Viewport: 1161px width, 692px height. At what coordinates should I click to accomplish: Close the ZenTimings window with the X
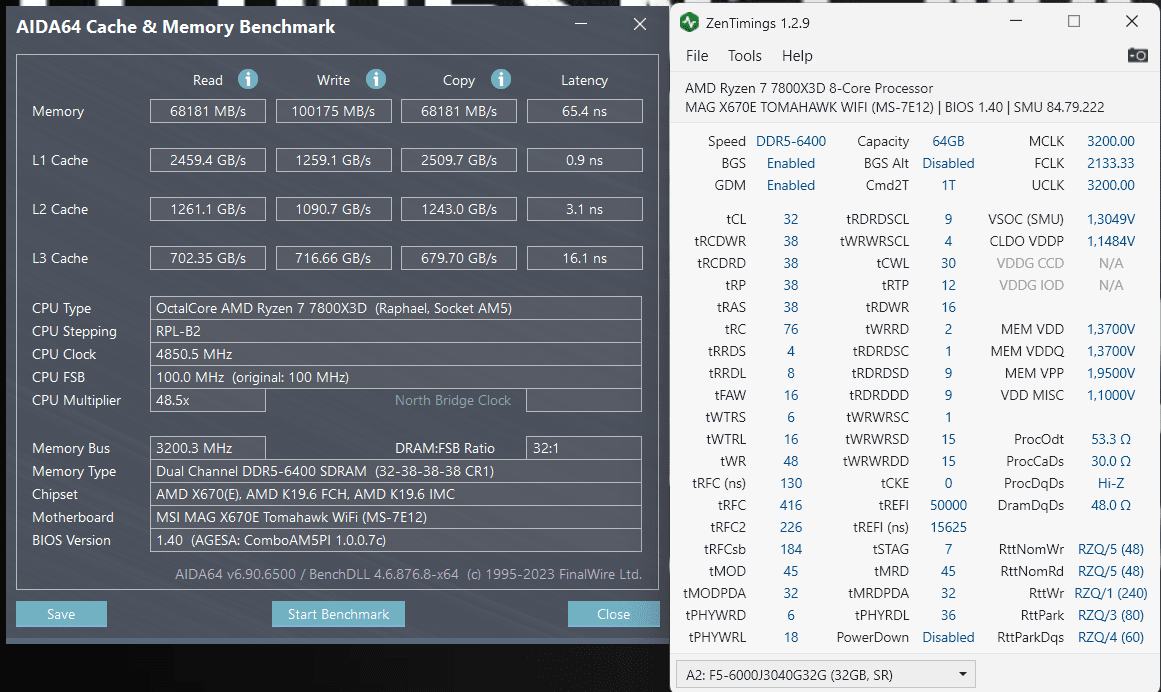click(x=1131, y=21)
